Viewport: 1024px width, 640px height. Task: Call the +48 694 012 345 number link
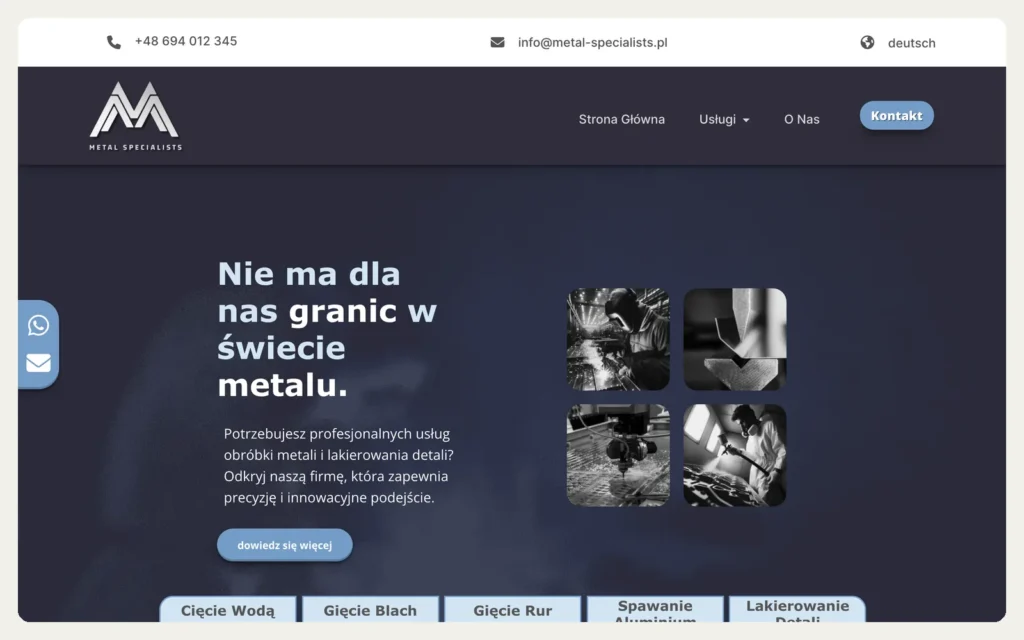point(185,41)
